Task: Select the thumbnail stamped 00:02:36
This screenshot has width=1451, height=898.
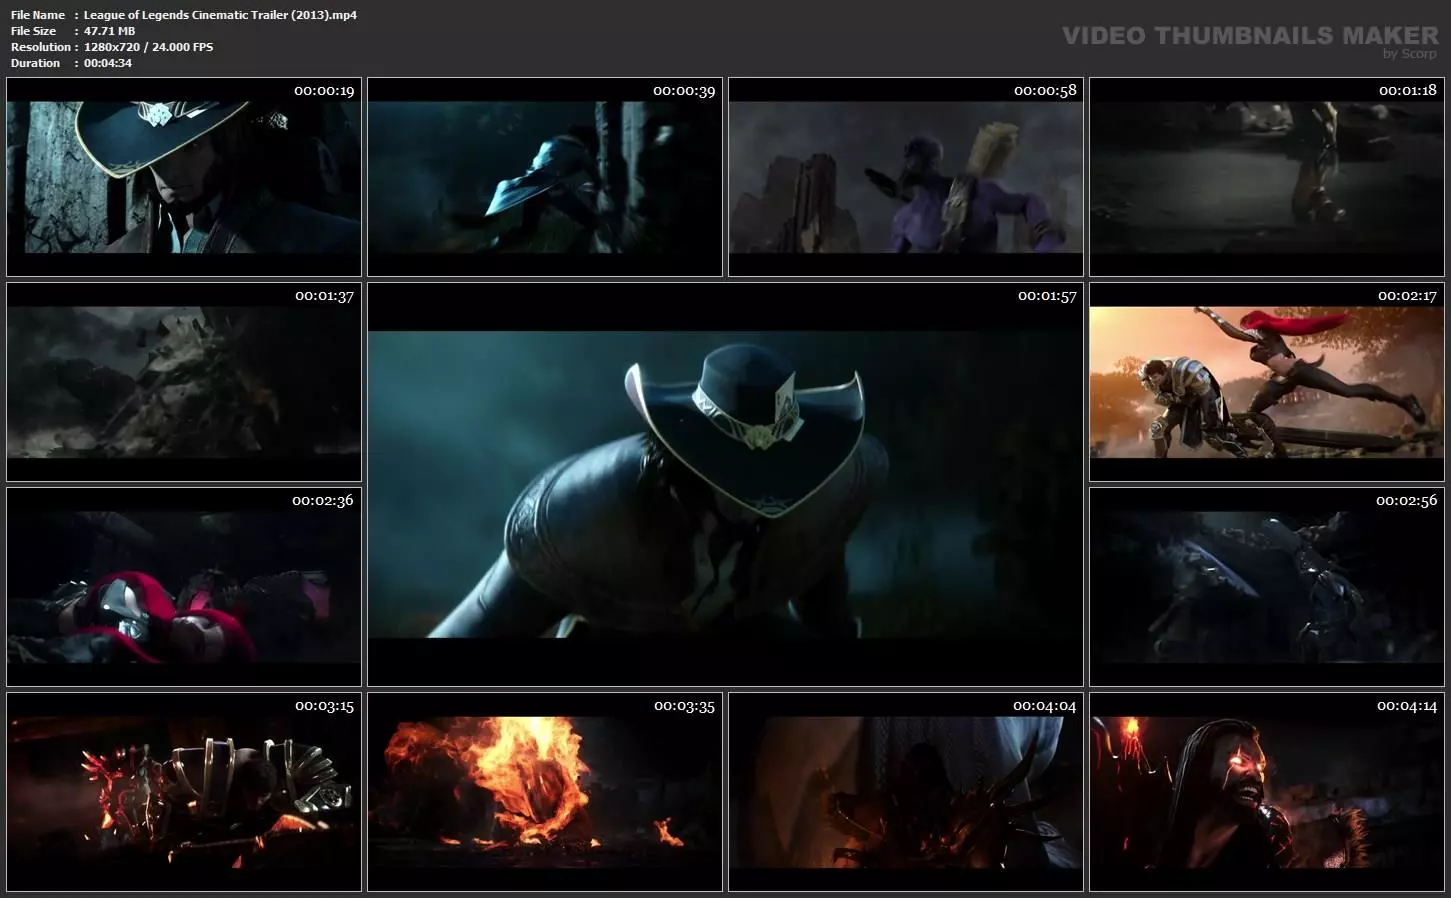Action: (184, 587)
